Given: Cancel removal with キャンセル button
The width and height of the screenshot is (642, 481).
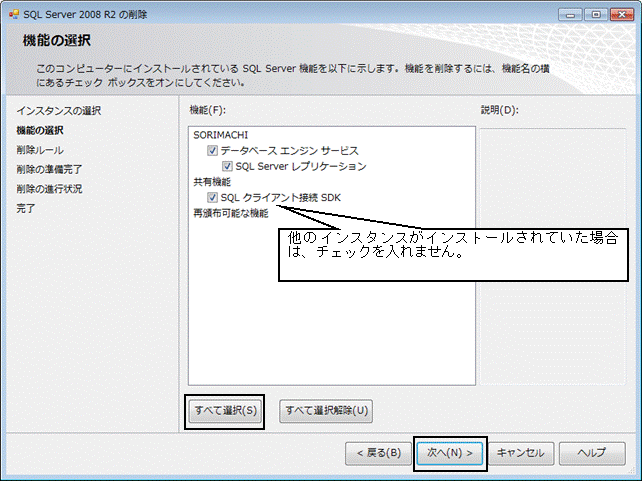Looking at the screenshot, I should (x=520, y=453).
